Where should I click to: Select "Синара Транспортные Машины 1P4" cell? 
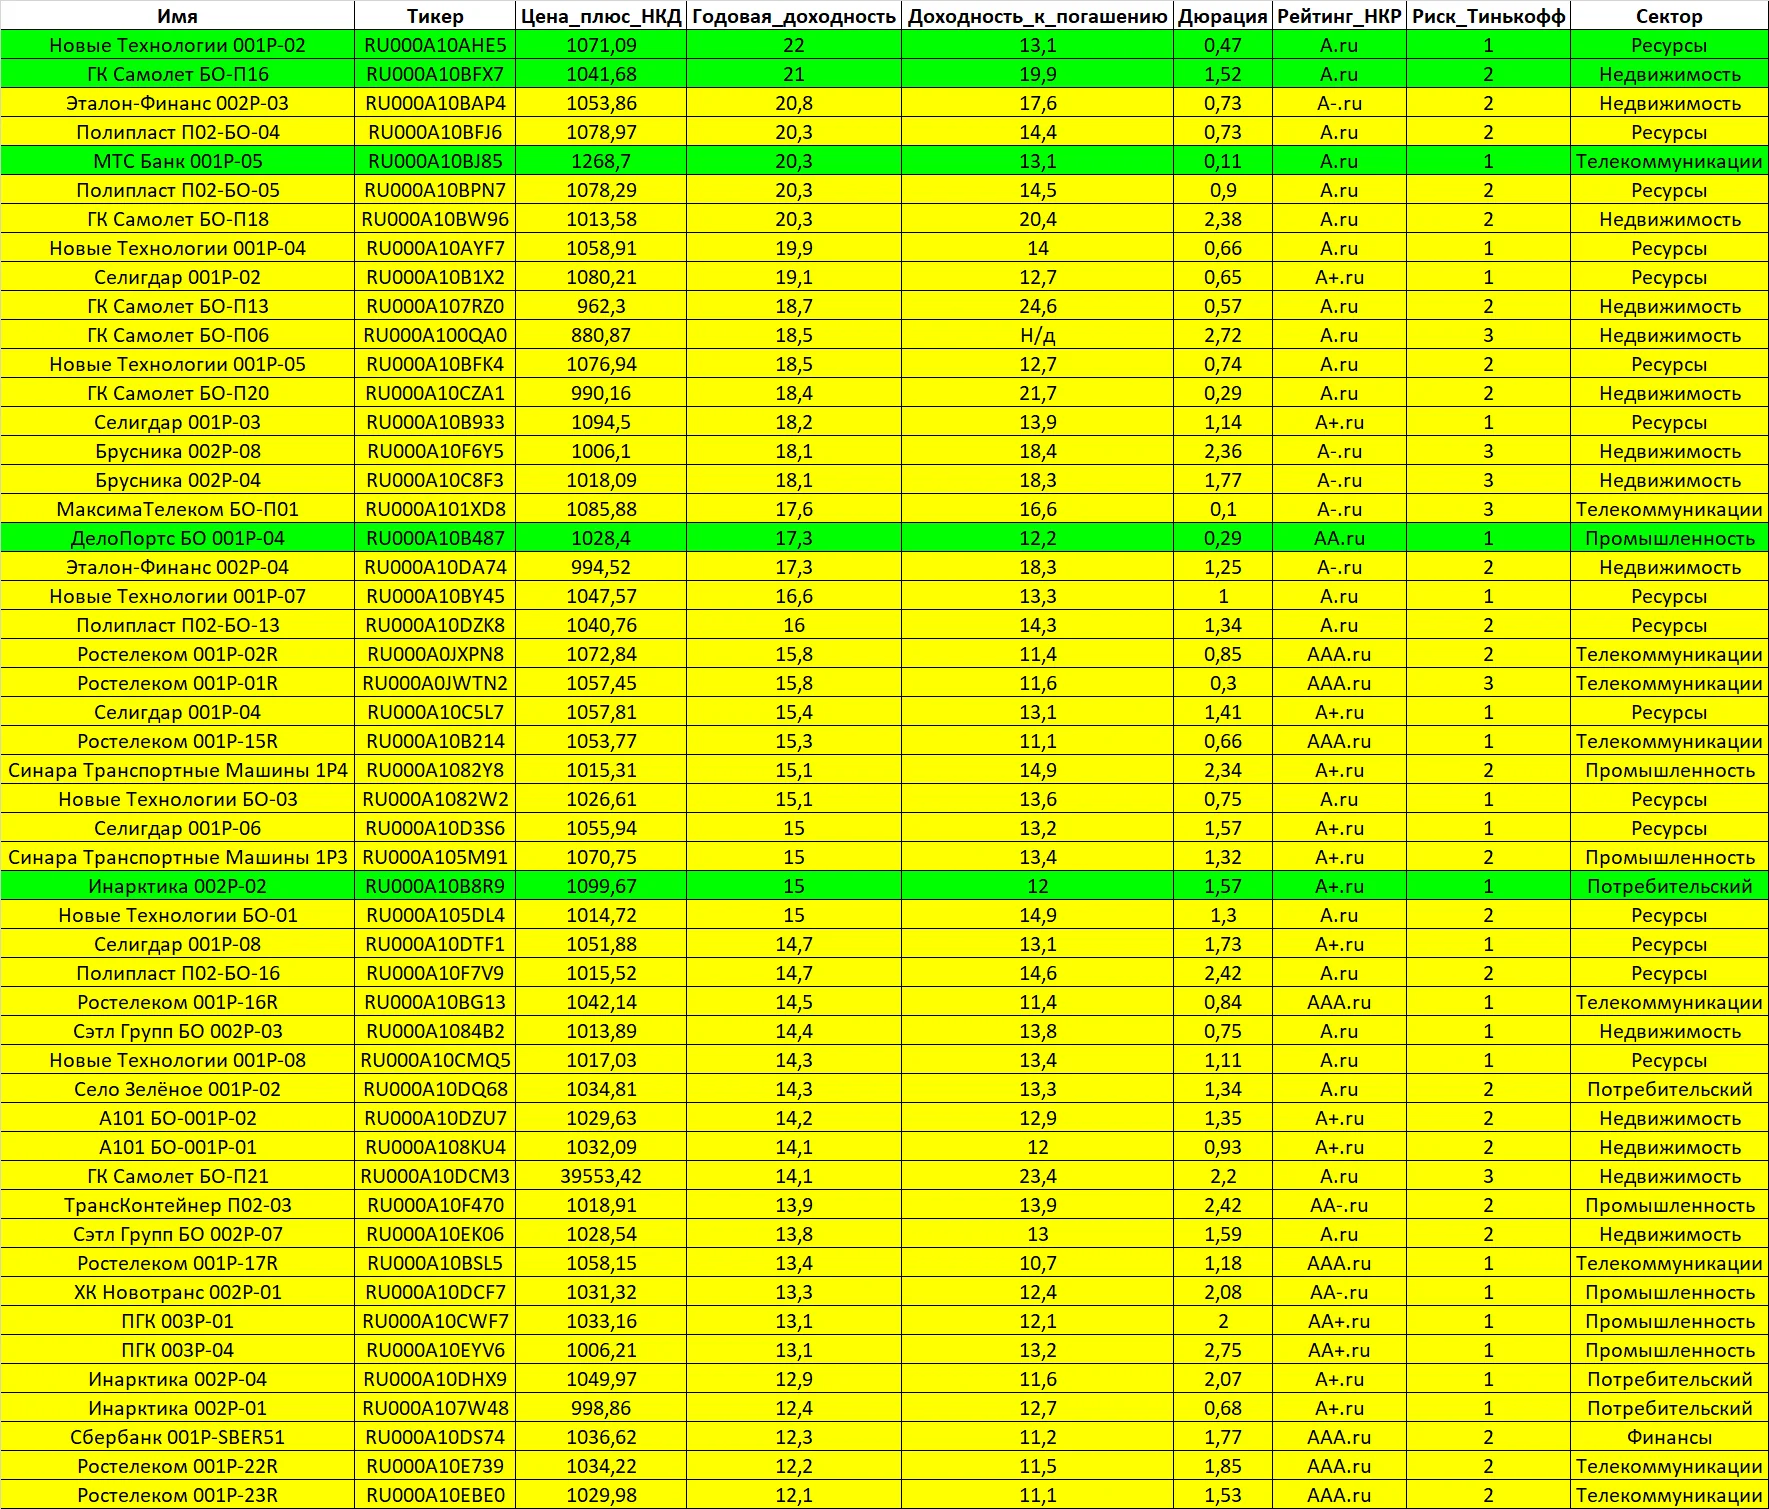click(x=178, y=770)
